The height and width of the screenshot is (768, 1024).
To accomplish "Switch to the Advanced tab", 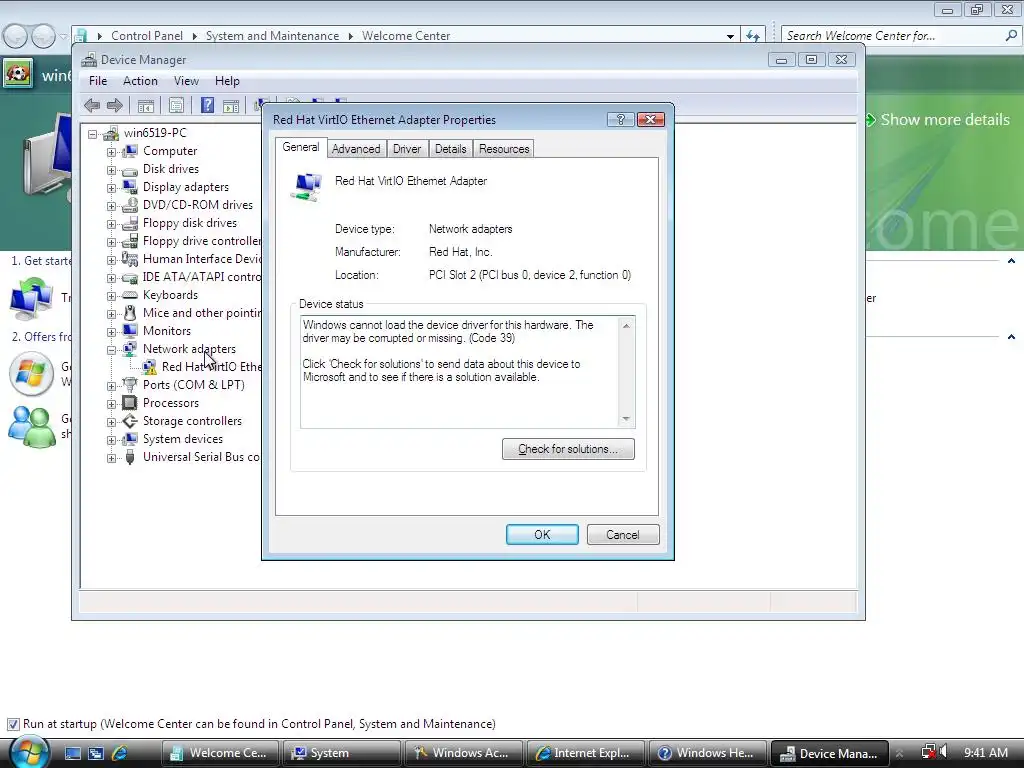I will pos(356,149).
